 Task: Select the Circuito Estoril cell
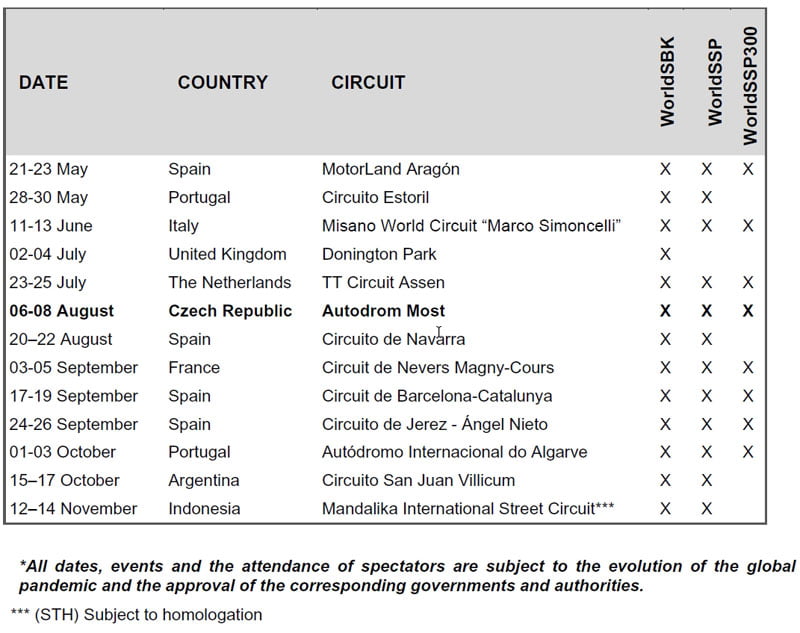pyautogui.click(x=375, y=198)
